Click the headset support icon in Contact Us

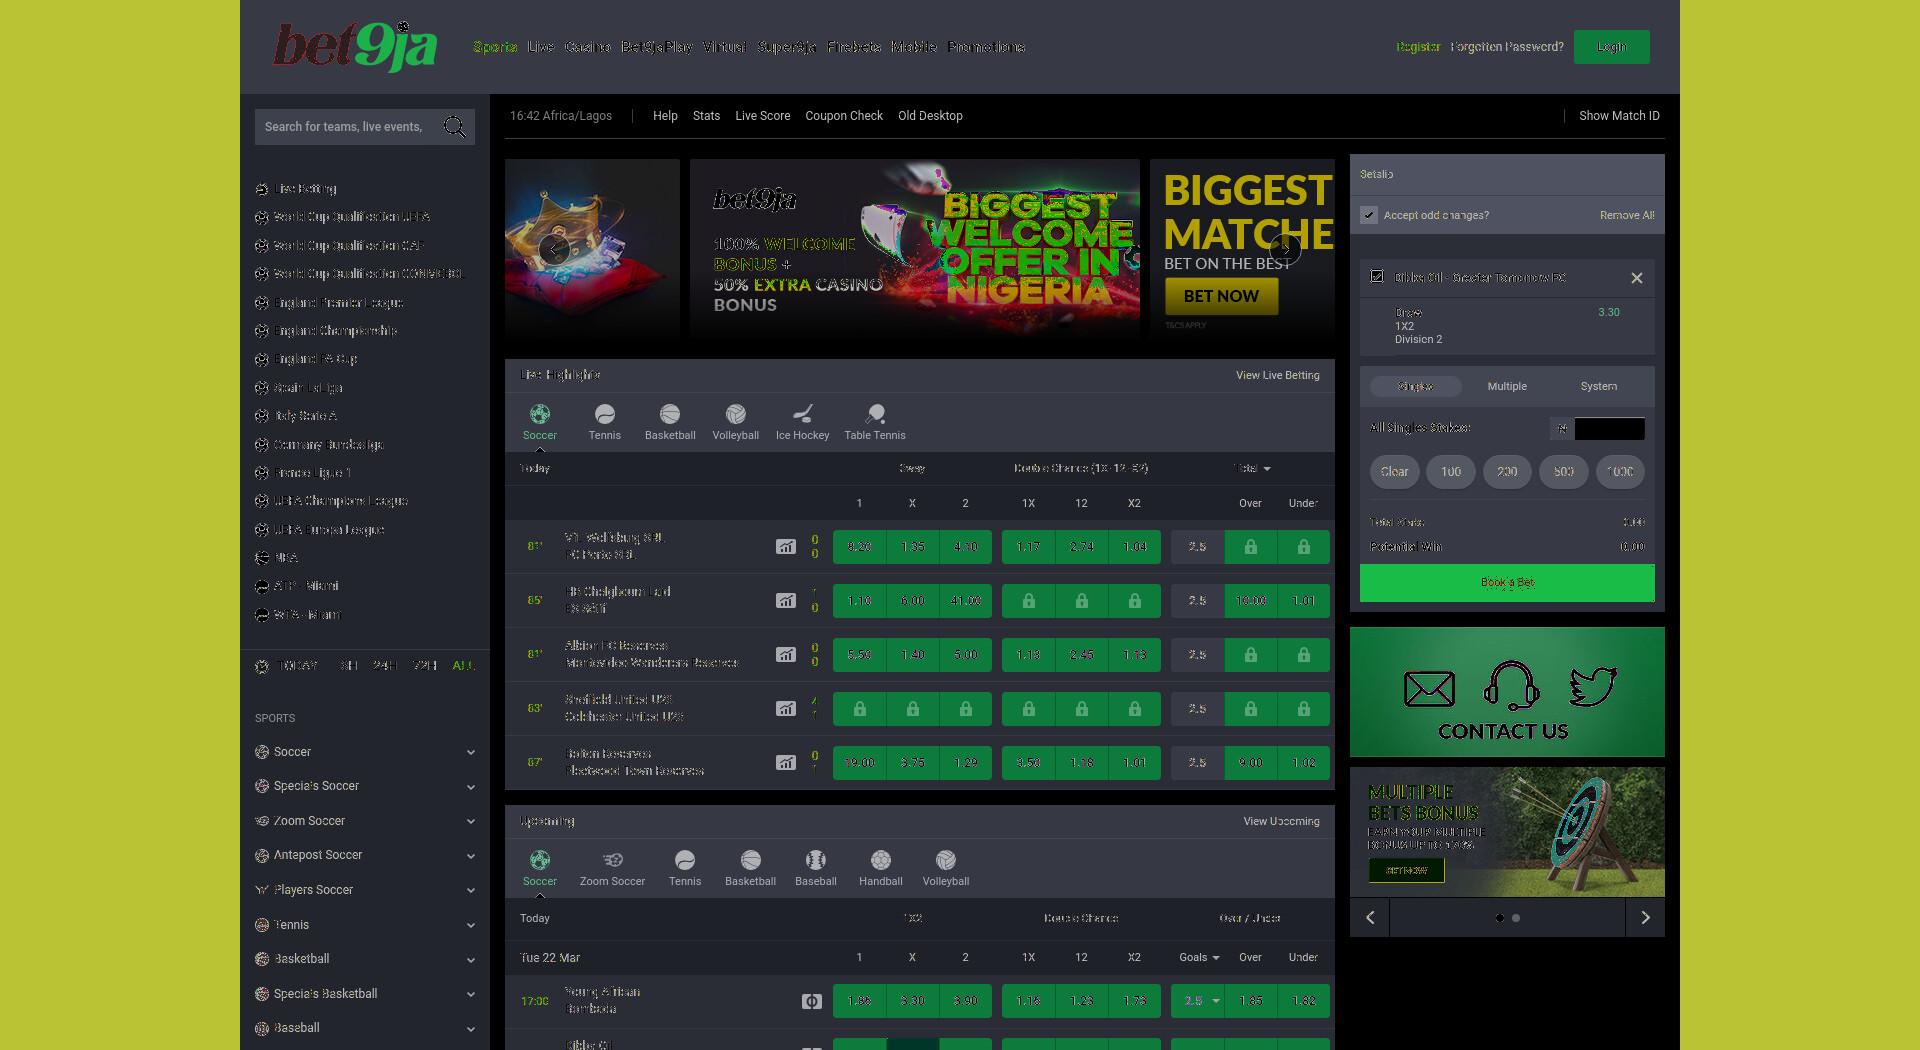click(1511, 686)
